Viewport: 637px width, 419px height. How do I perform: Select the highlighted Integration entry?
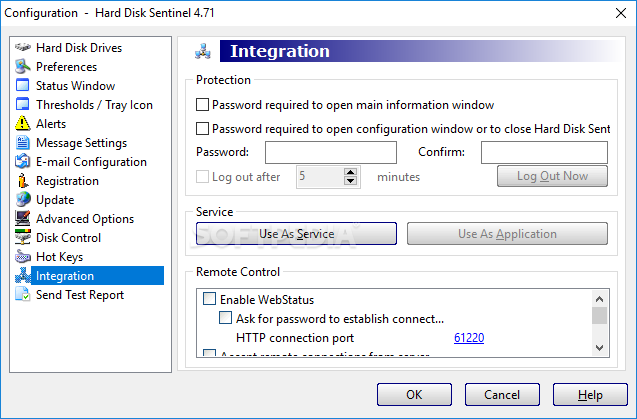coord(98,276)
